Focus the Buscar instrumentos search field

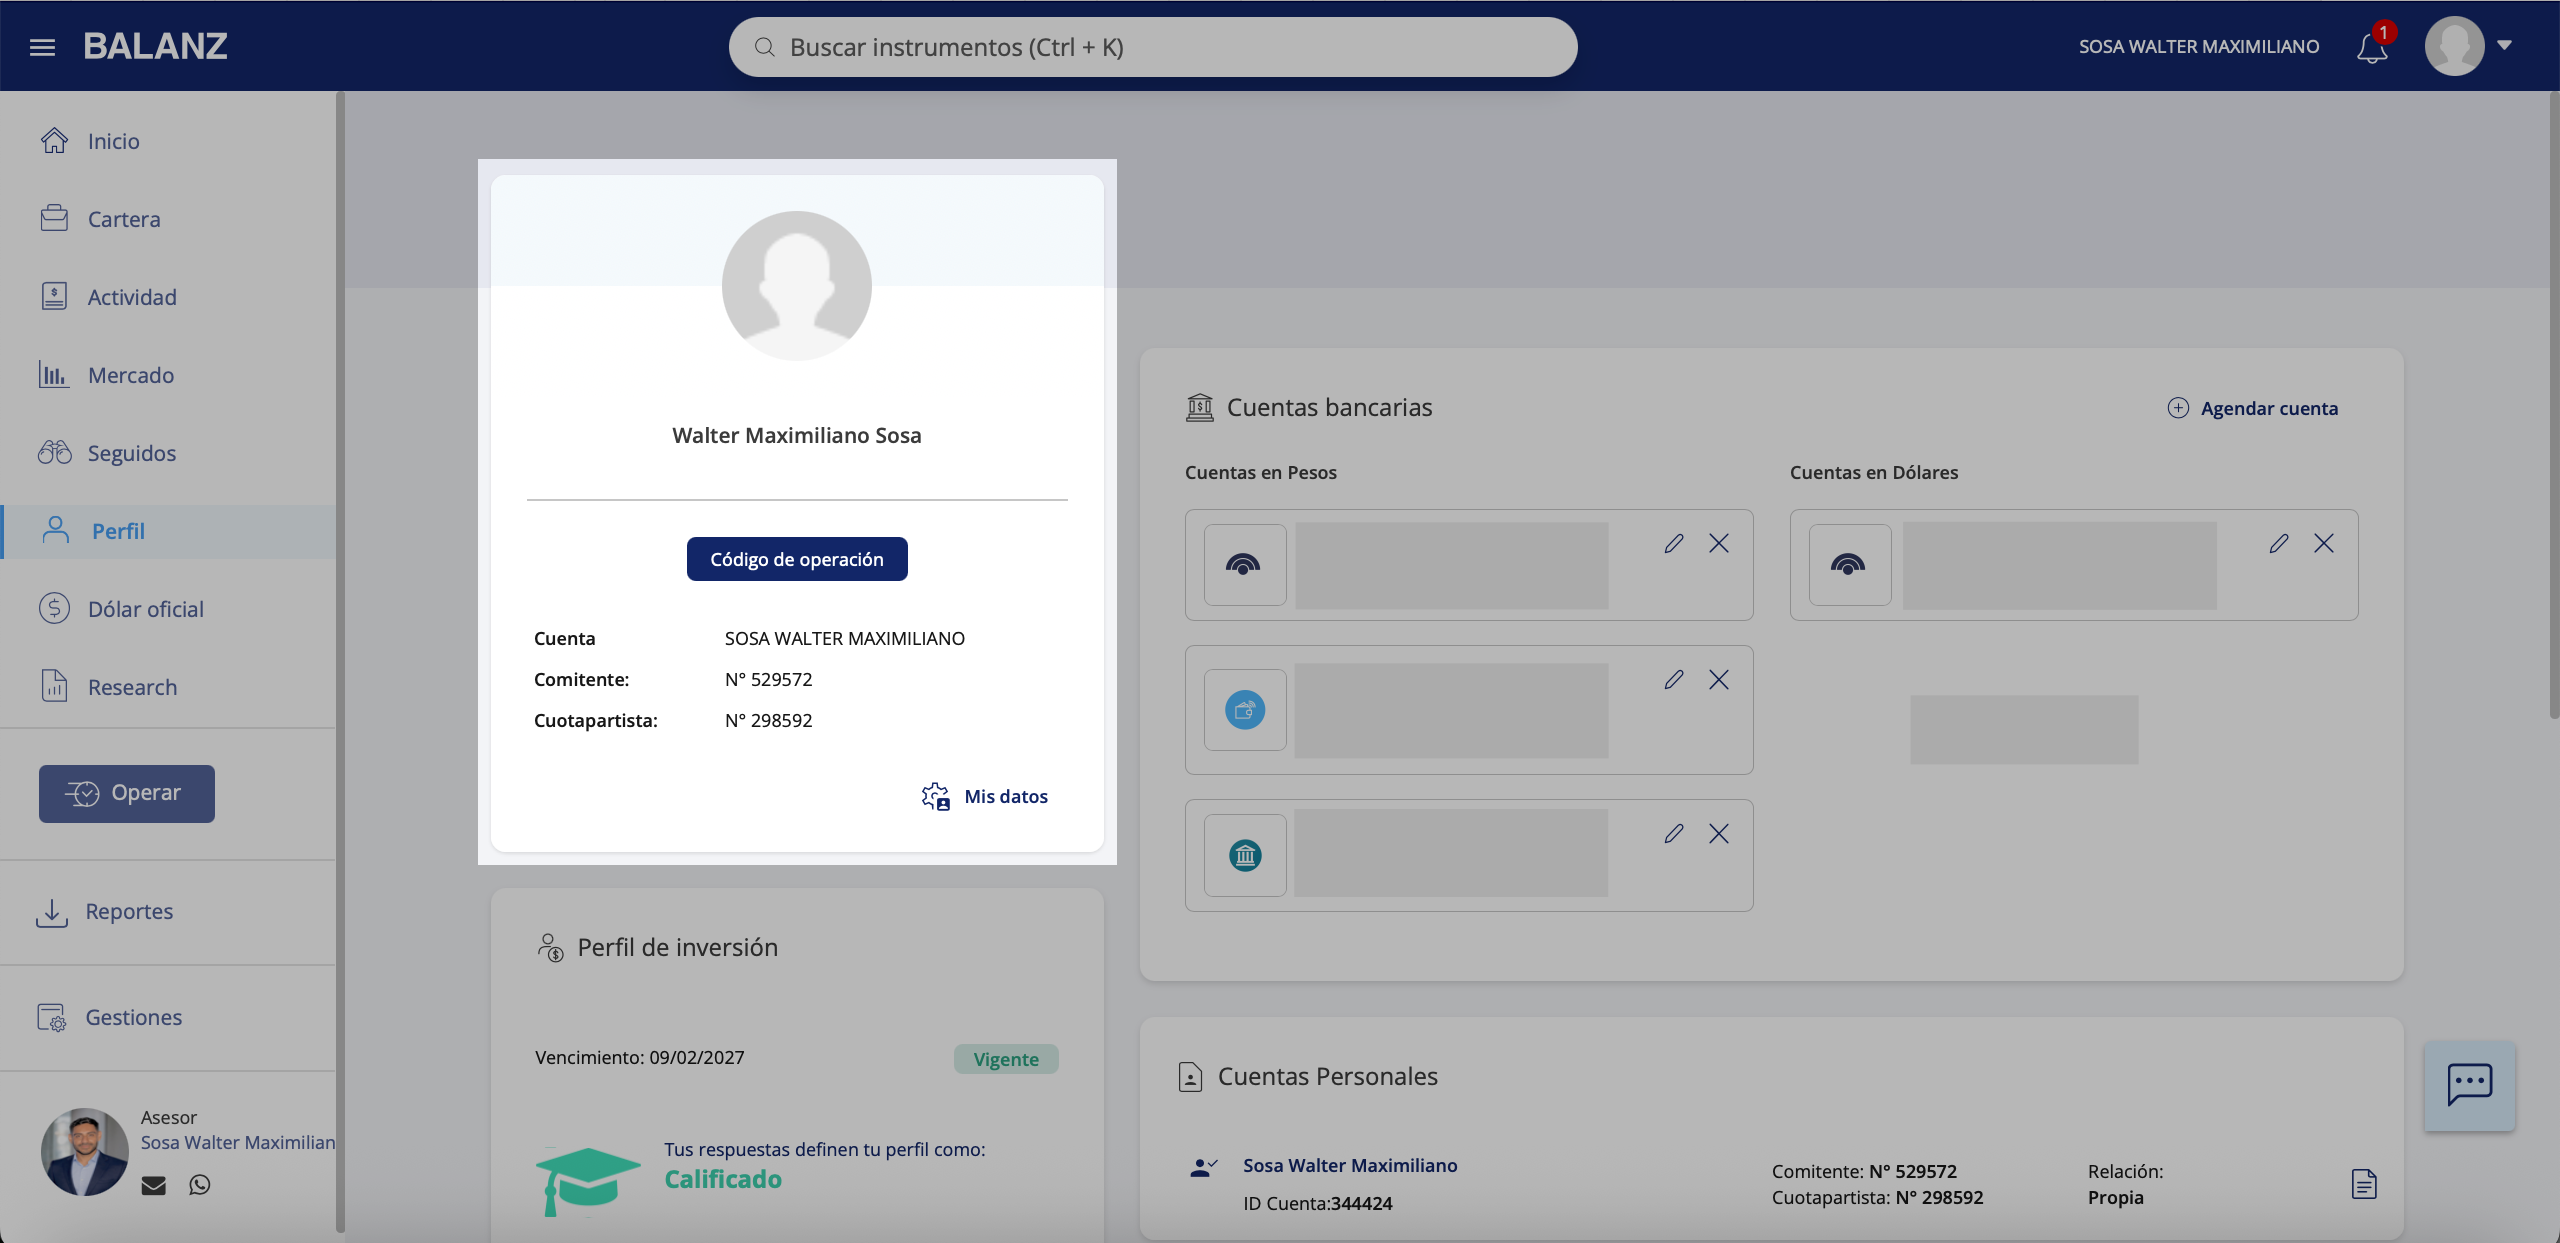(x=1153, y=47)
